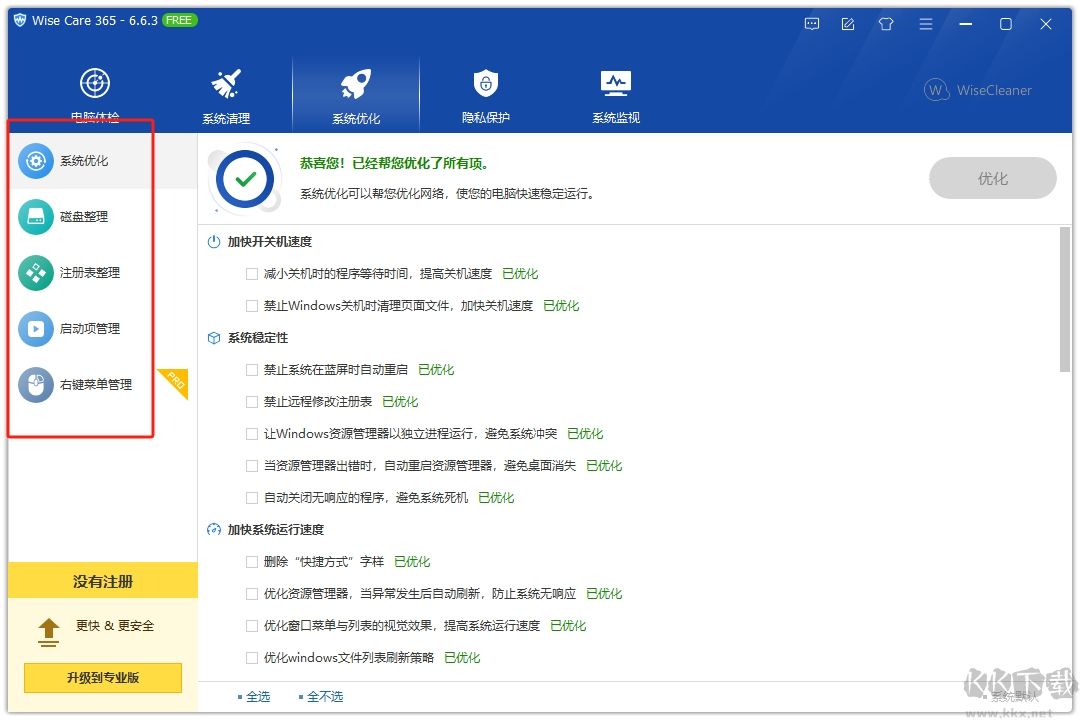
Task: Click the 加快系统运行速度 gauge icon
Action: click(x=214, y=530)
